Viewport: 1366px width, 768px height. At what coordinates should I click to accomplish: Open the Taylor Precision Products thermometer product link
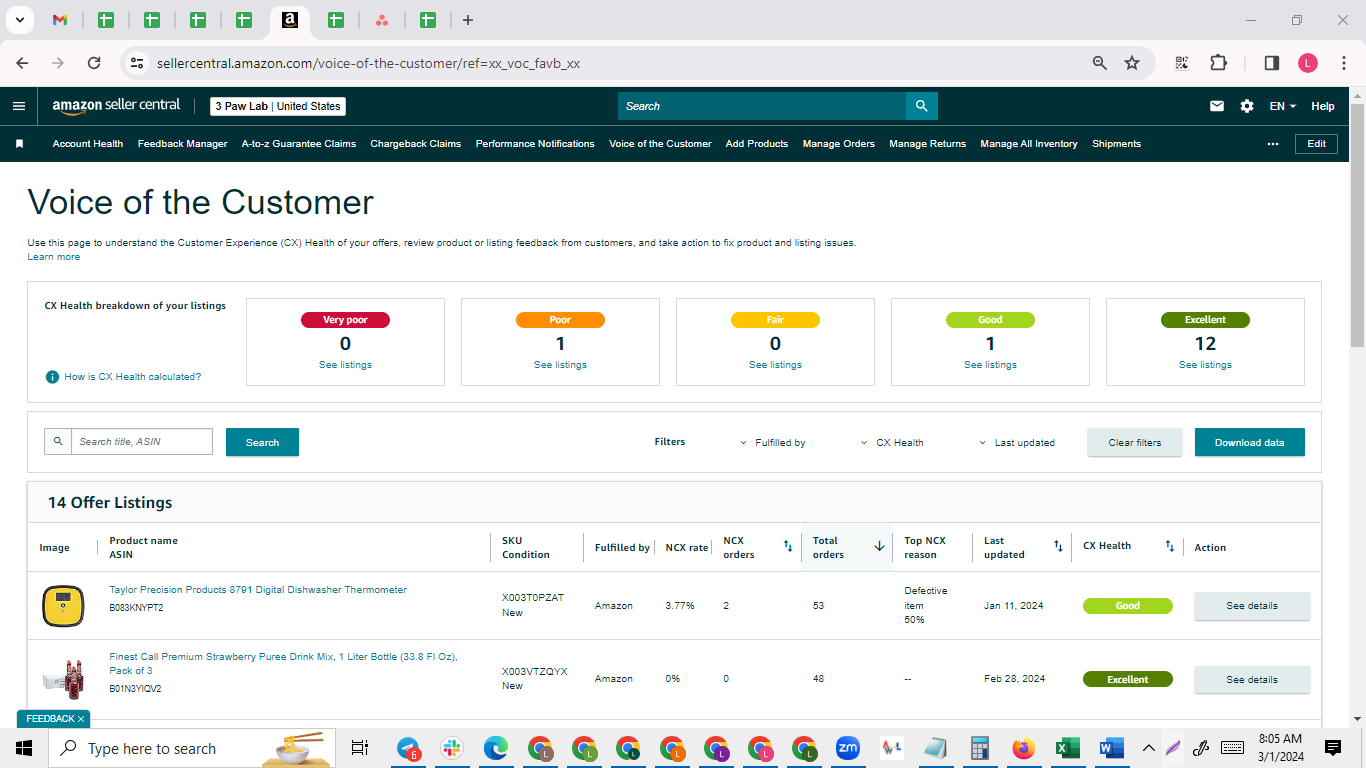(x=258, y=590)
